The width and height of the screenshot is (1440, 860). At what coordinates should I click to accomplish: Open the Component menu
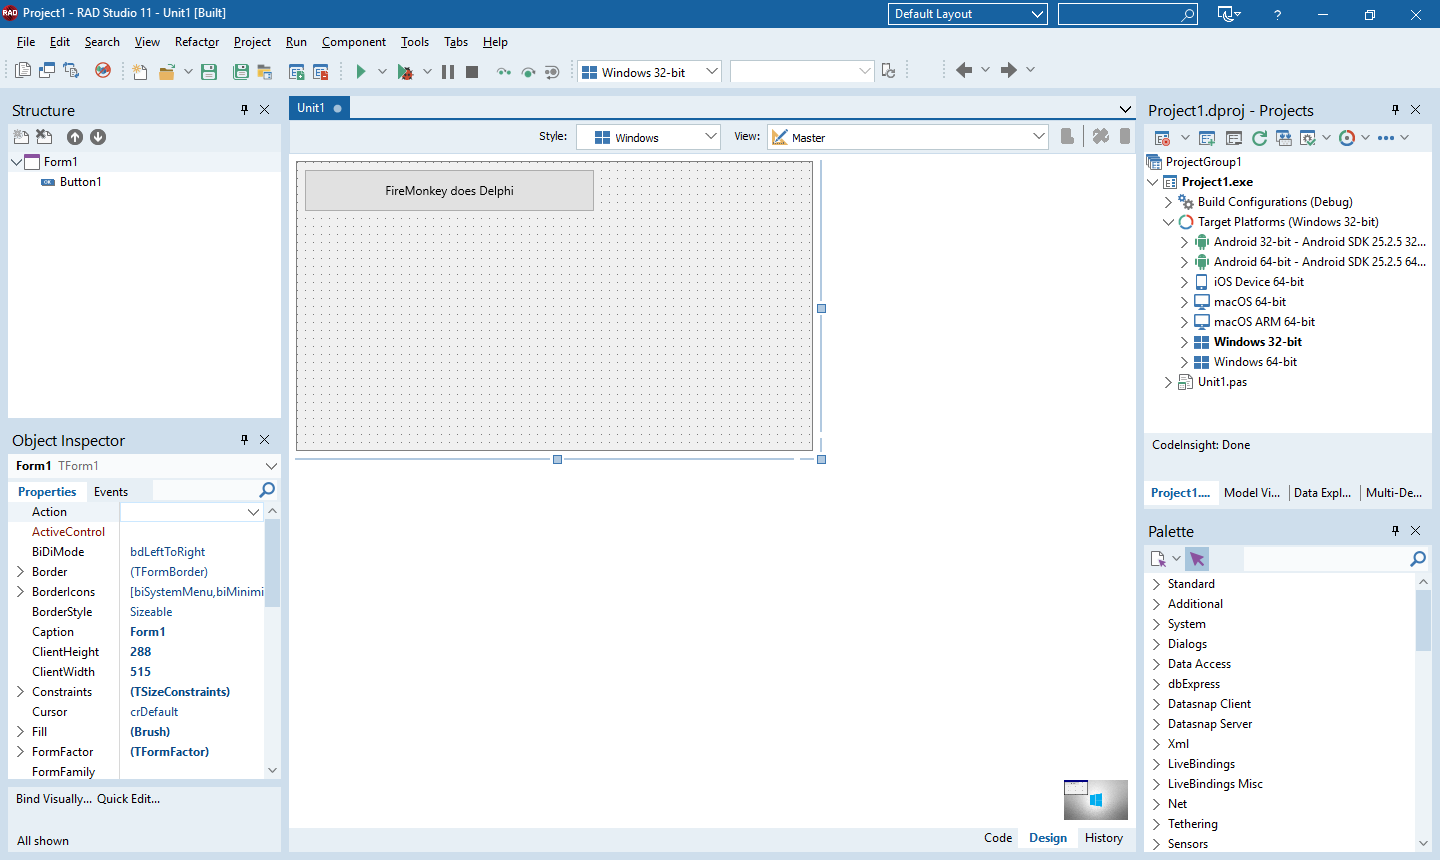point(354,42)
